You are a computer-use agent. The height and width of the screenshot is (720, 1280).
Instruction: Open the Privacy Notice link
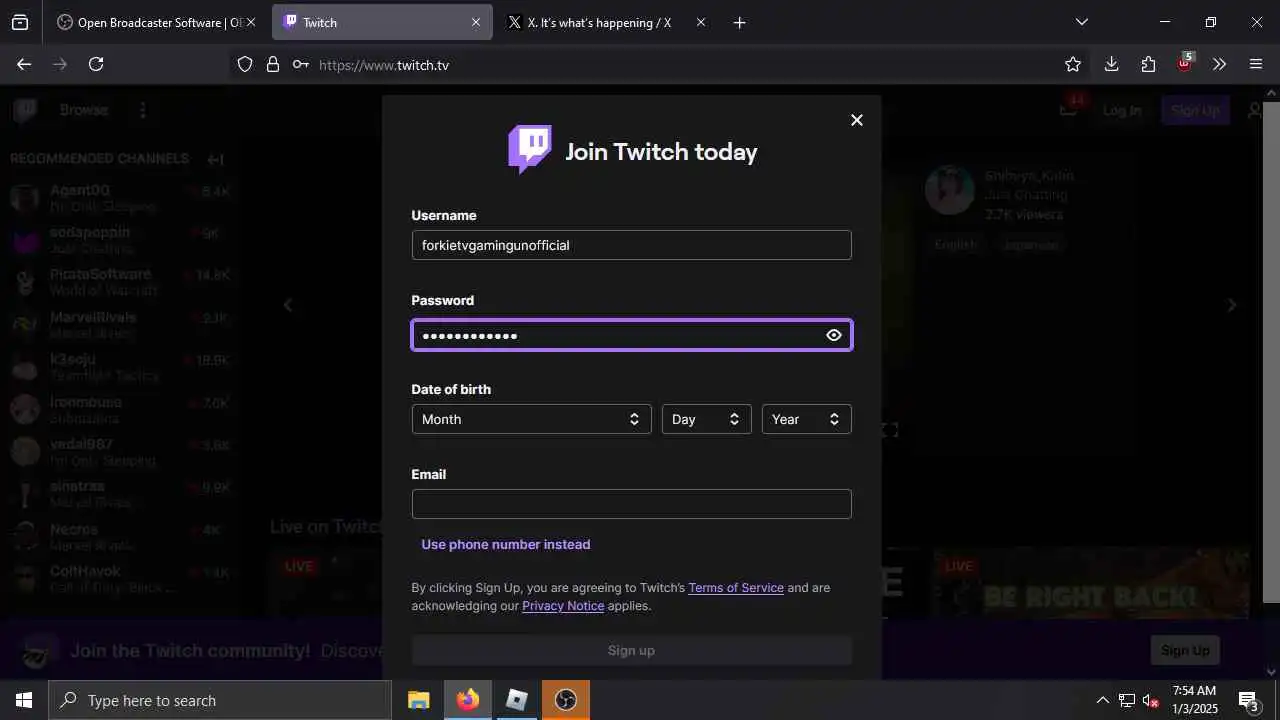pos(563,606)
